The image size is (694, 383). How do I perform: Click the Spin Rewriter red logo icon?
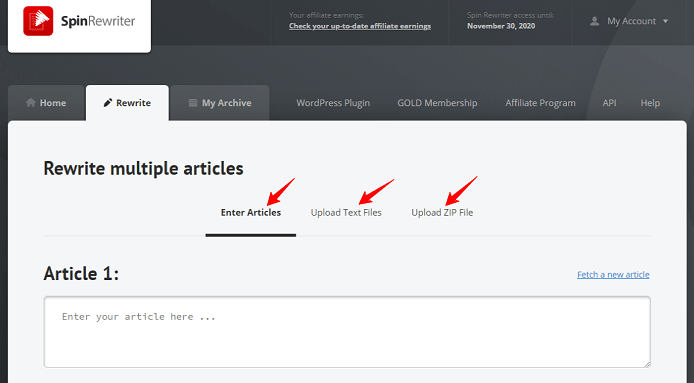click(x=38, y=21)
